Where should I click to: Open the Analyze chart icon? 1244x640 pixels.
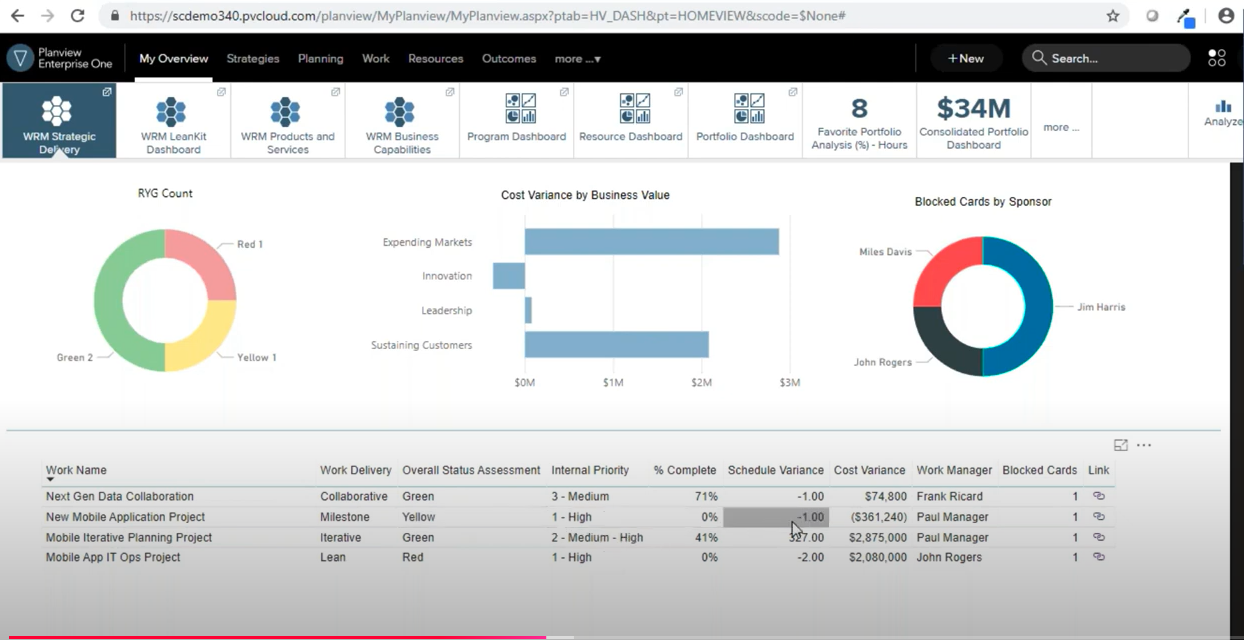(x=1222, y=113)
